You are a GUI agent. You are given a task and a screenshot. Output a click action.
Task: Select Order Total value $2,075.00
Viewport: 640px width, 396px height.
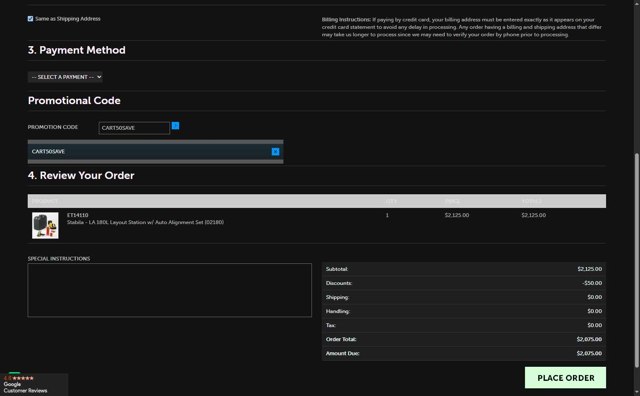589,339
